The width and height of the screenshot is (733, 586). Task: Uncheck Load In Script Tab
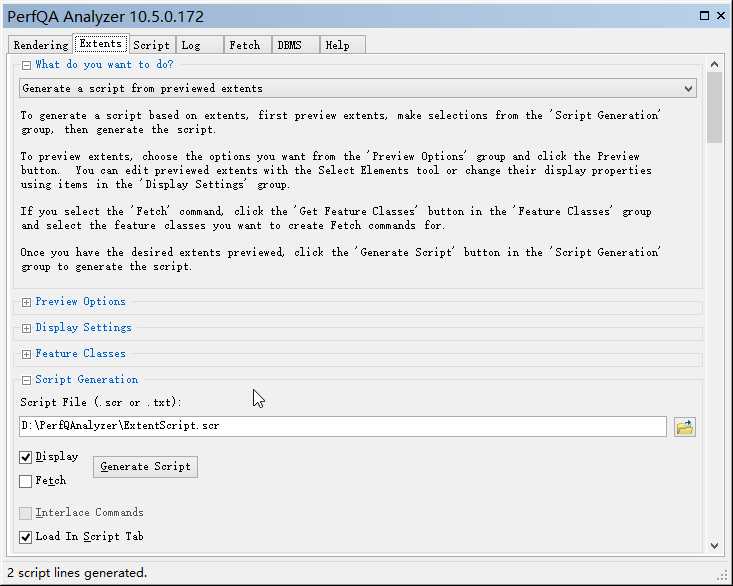click(x=26, y=537)
